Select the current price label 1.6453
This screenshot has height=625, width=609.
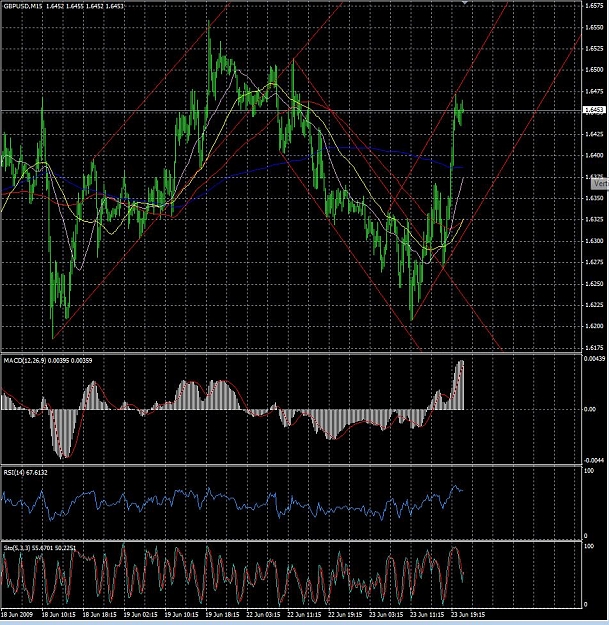[594, 110]
